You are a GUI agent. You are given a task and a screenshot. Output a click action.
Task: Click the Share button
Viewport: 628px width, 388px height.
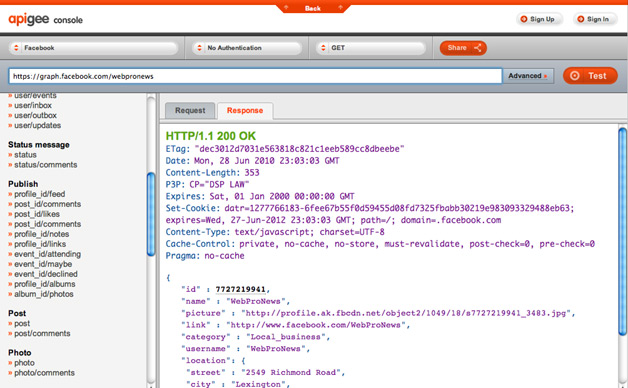tap(463, 48)
